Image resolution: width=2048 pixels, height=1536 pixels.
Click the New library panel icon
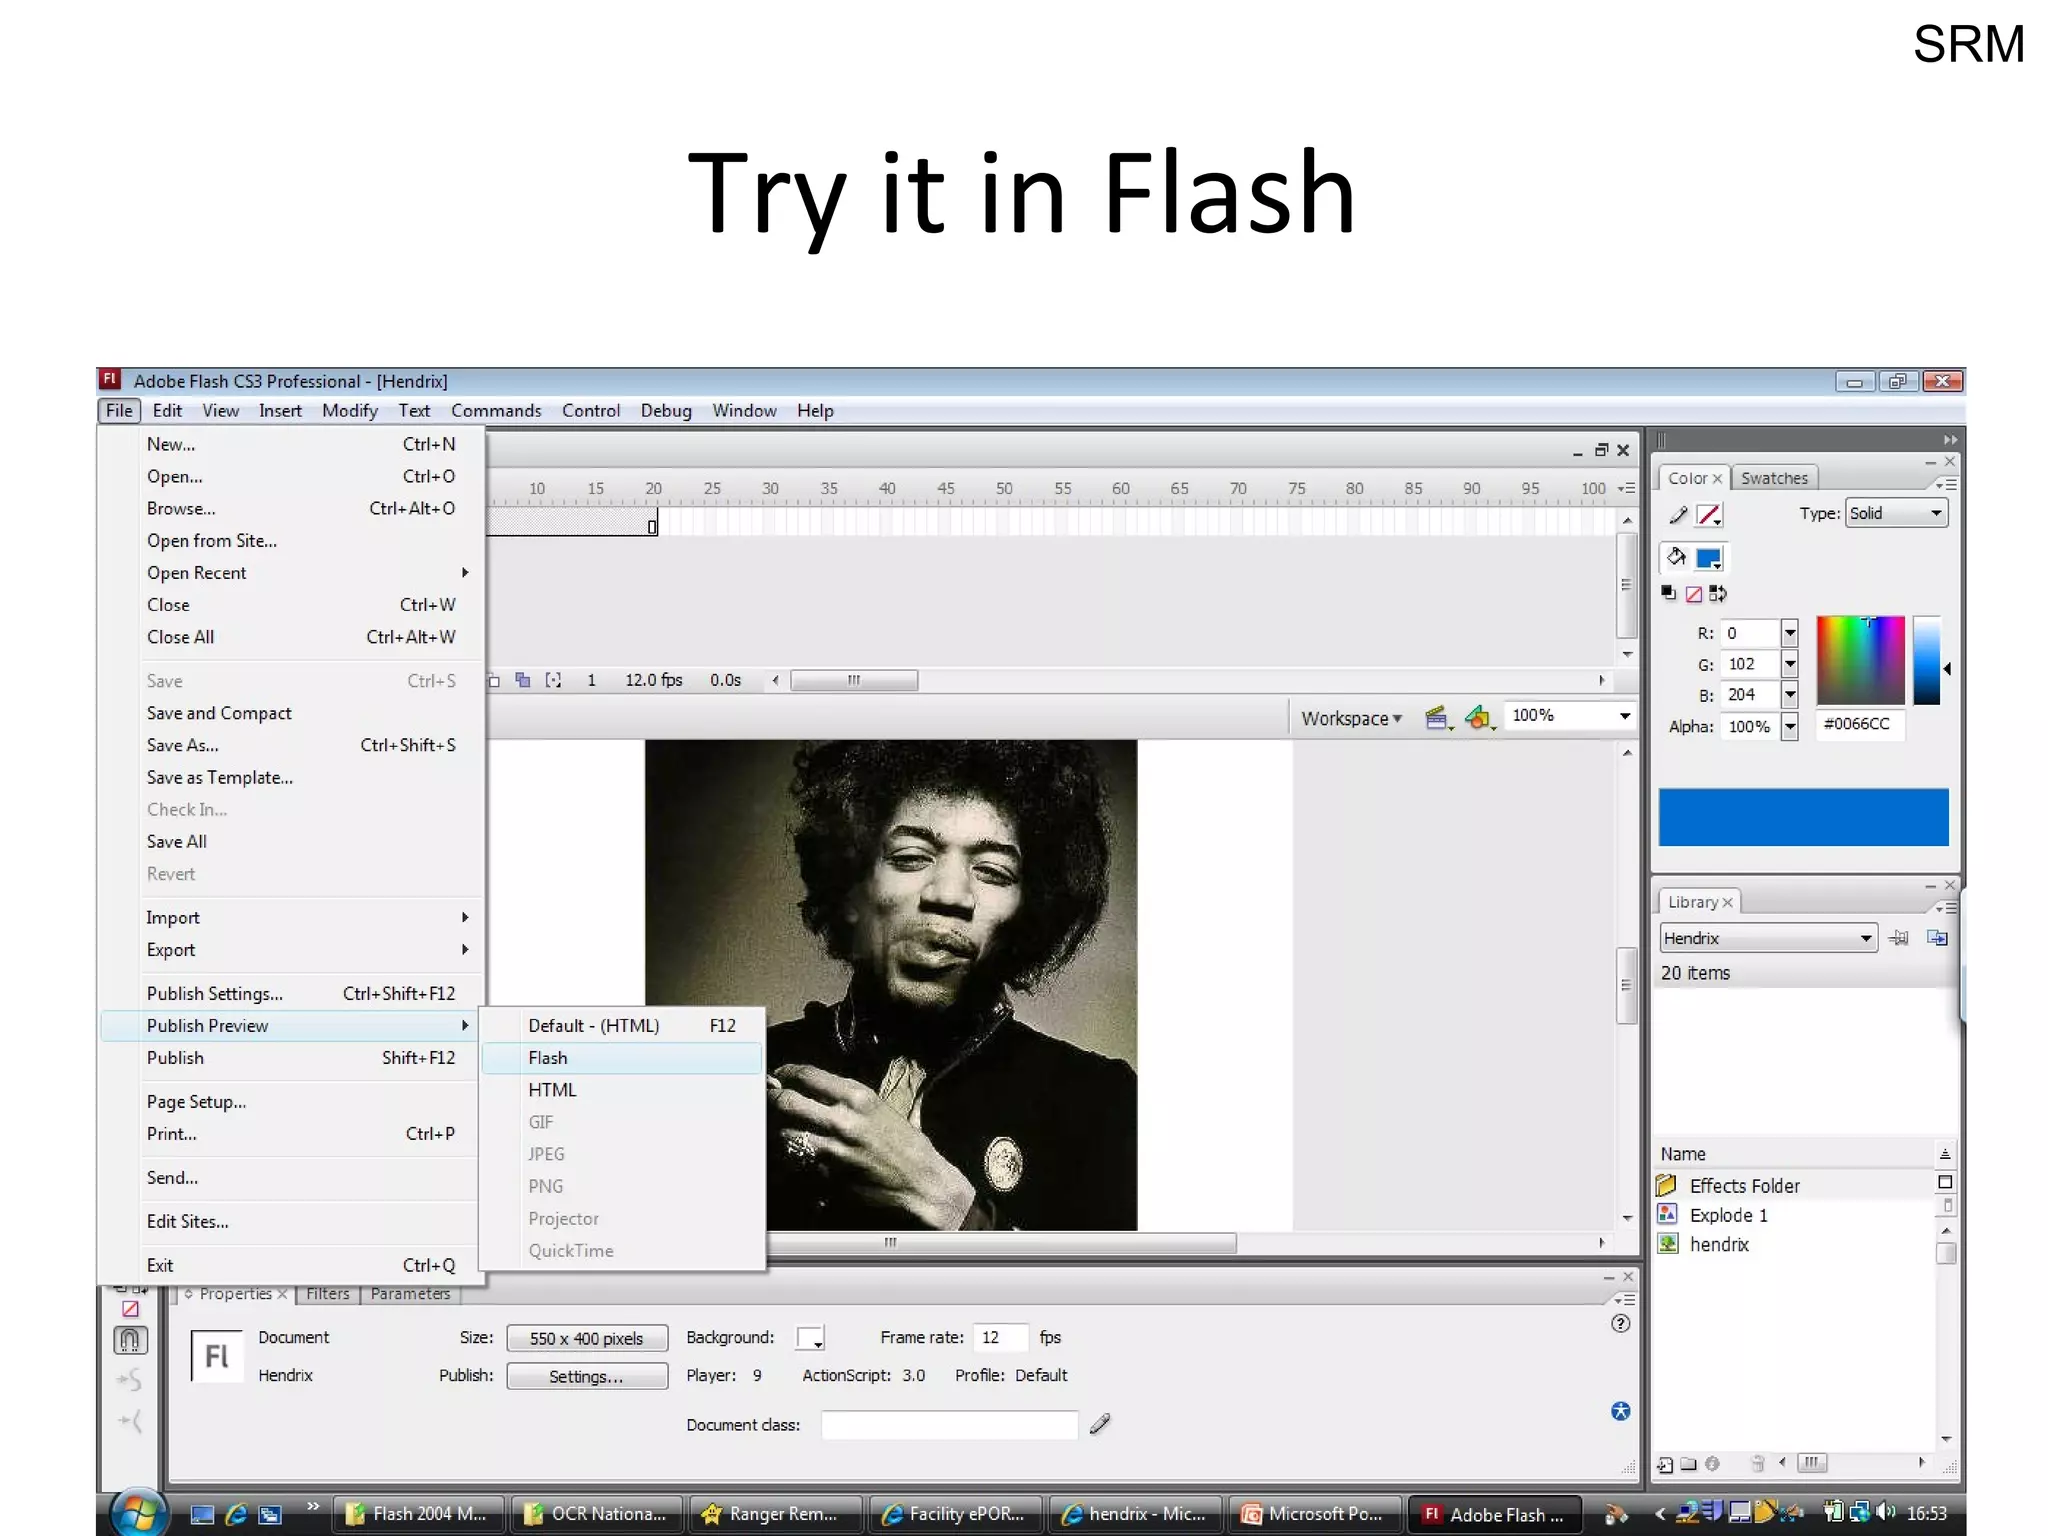(x=1937, y=938)
